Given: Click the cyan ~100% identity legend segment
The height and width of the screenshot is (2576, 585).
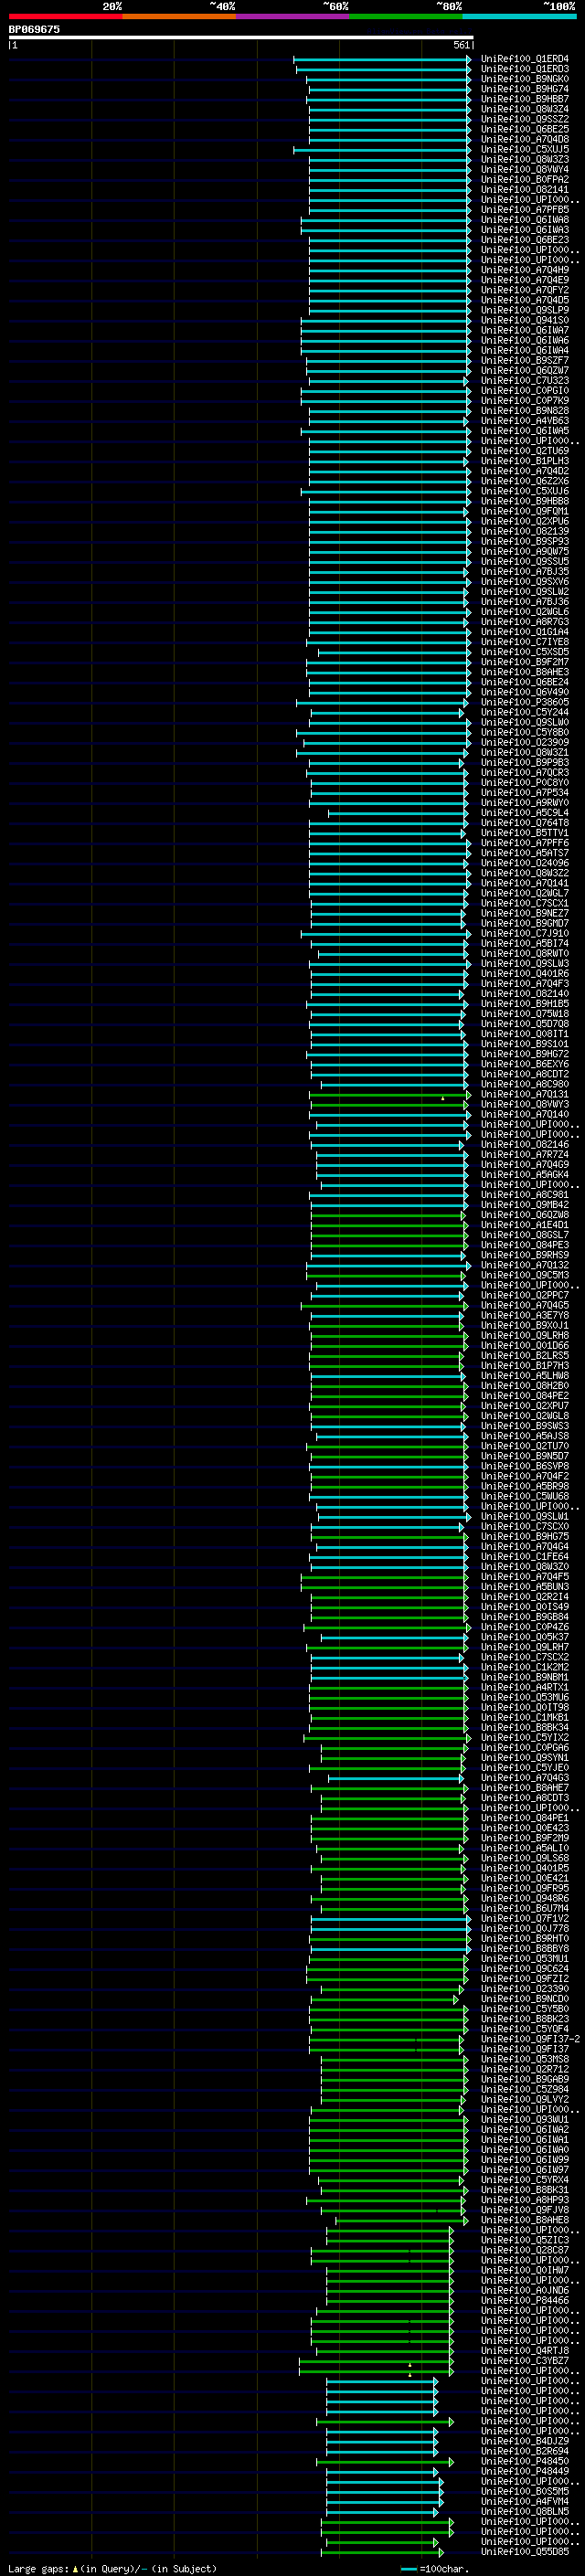Looking at the screenshot, I should 519,17.
